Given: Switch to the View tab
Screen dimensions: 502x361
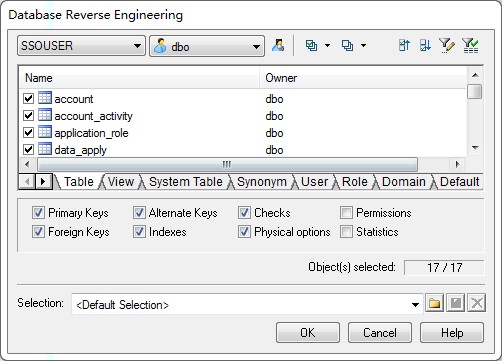Looking at the screenshot, I should point(121,182).
